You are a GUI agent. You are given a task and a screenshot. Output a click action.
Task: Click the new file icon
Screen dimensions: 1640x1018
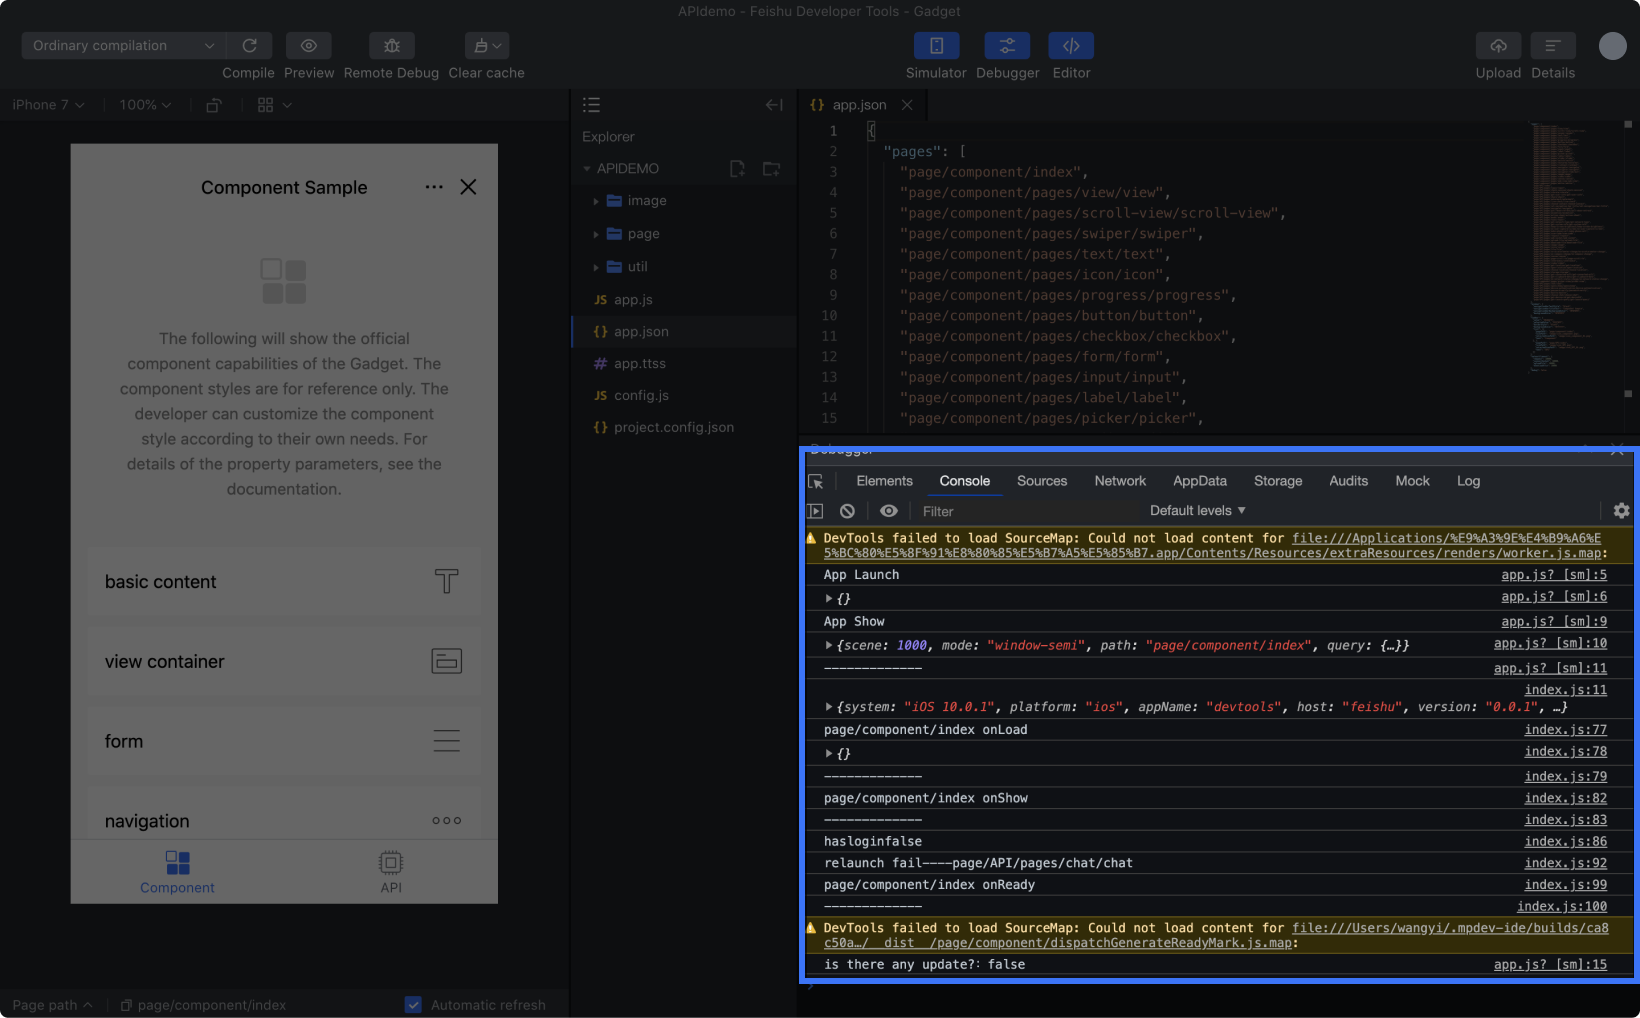click(x=737, y=168)
